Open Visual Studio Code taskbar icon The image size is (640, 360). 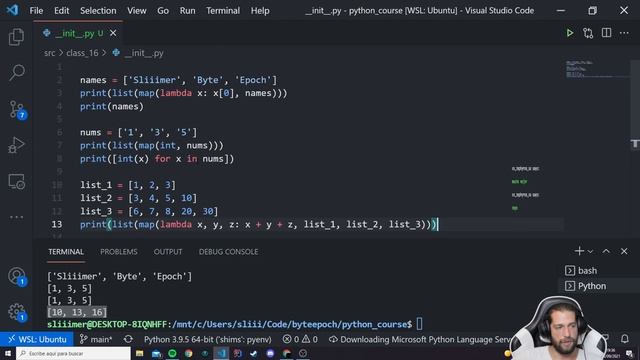pyautogui.click(x=221, y=353)
